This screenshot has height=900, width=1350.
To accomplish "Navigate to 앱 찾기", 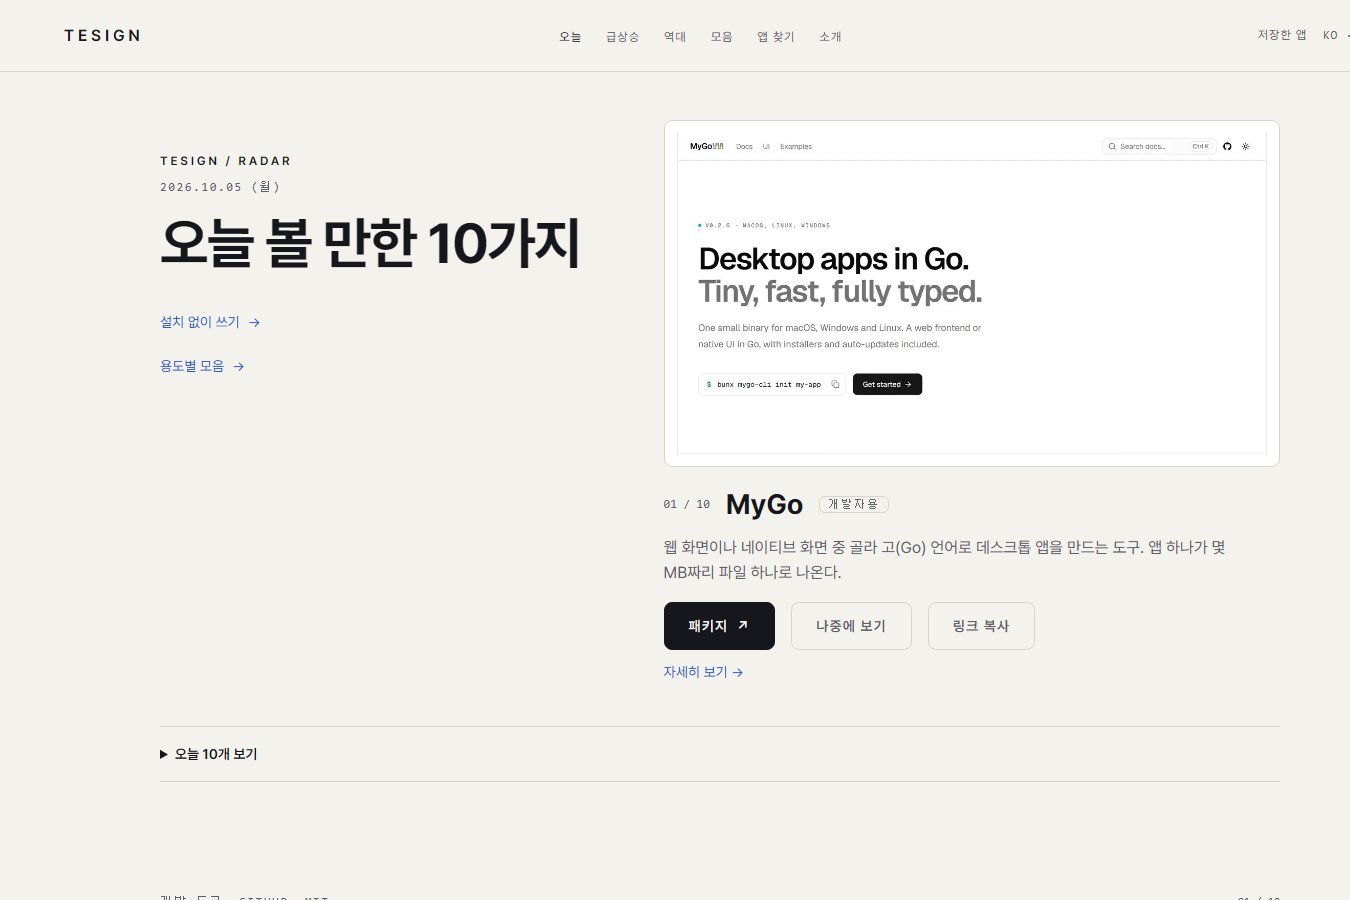I will (775, 37).
